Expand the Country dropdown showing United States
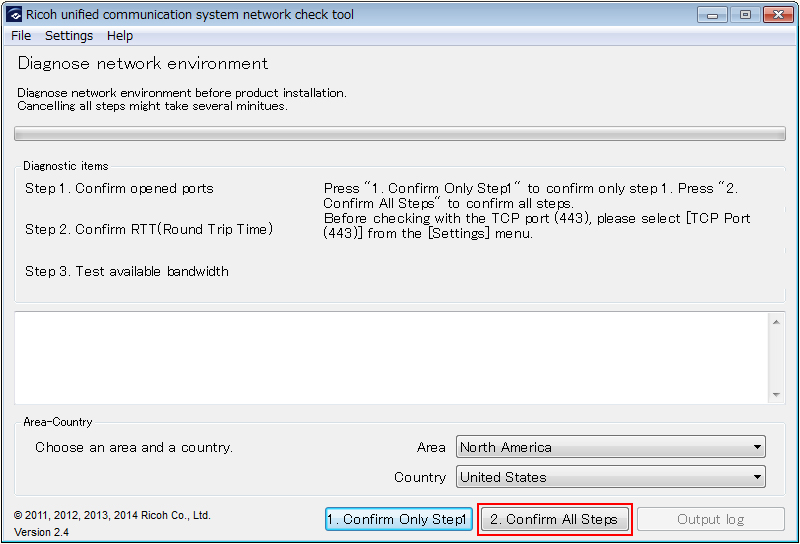The image size is (800, 544). (610, 477)
